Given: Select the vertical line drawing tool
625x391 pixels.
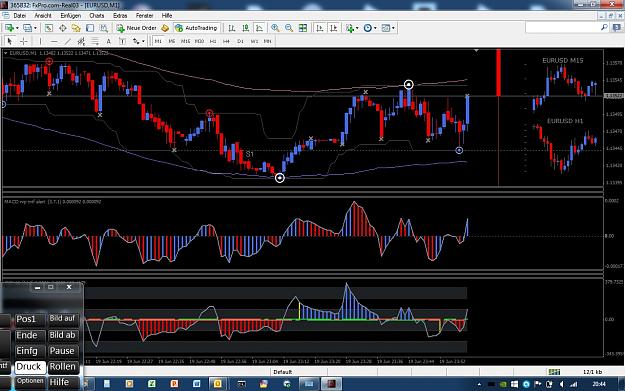Looking at the screenshot, I should coord(40,41).
